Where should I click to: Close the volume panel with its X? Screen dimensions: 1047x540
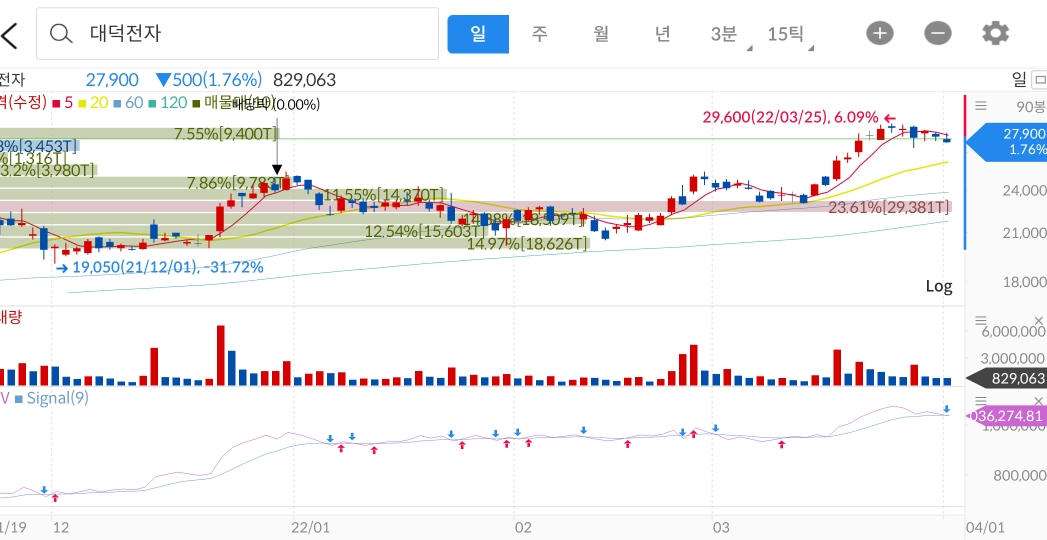(1038, 320)
